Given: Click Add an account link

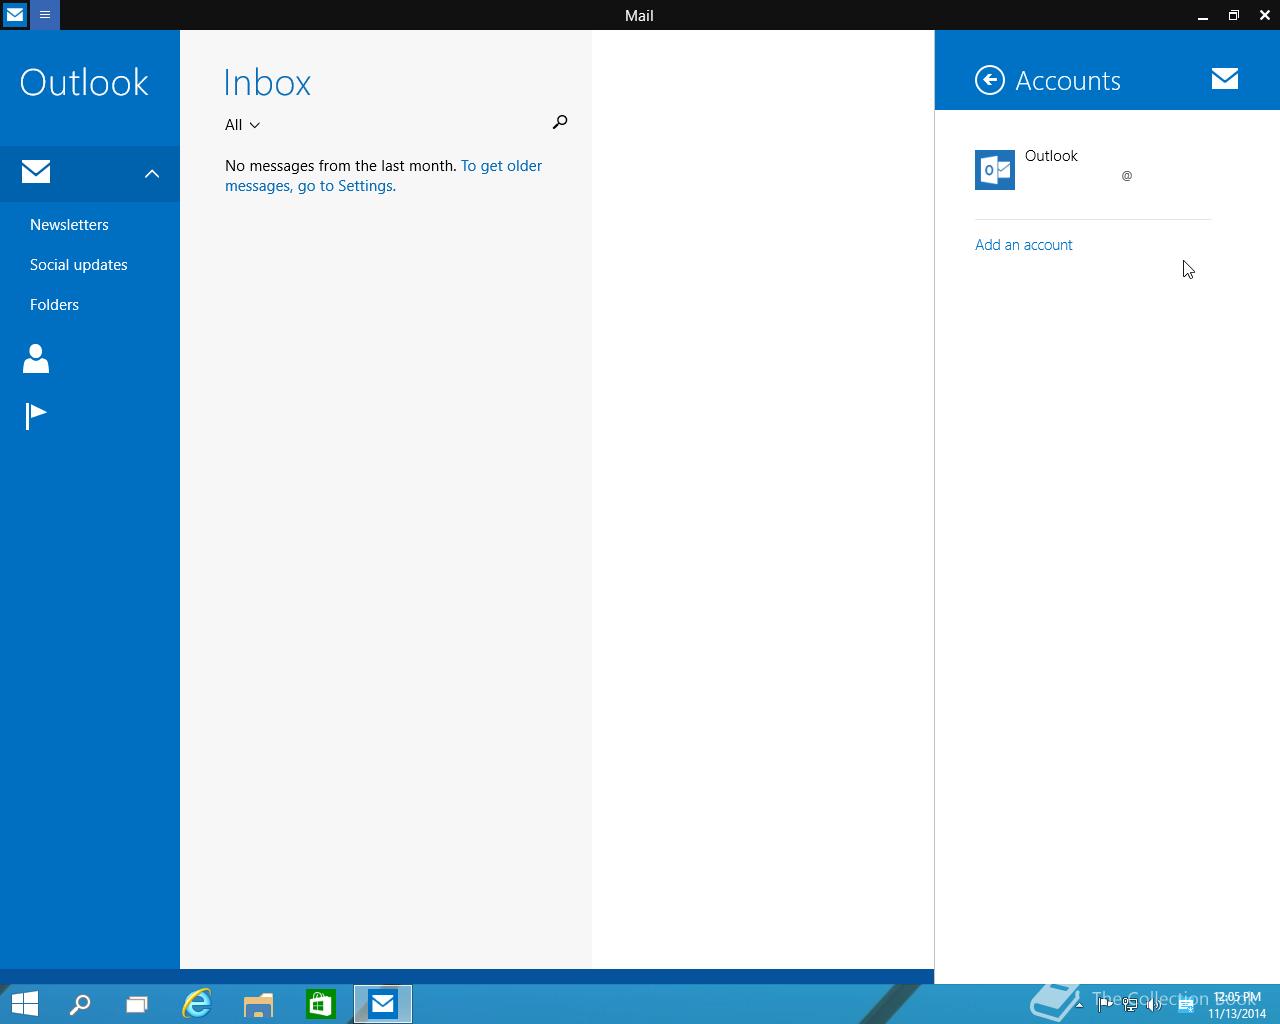Looking at the screenshot, I should (x=1024, y=245).
